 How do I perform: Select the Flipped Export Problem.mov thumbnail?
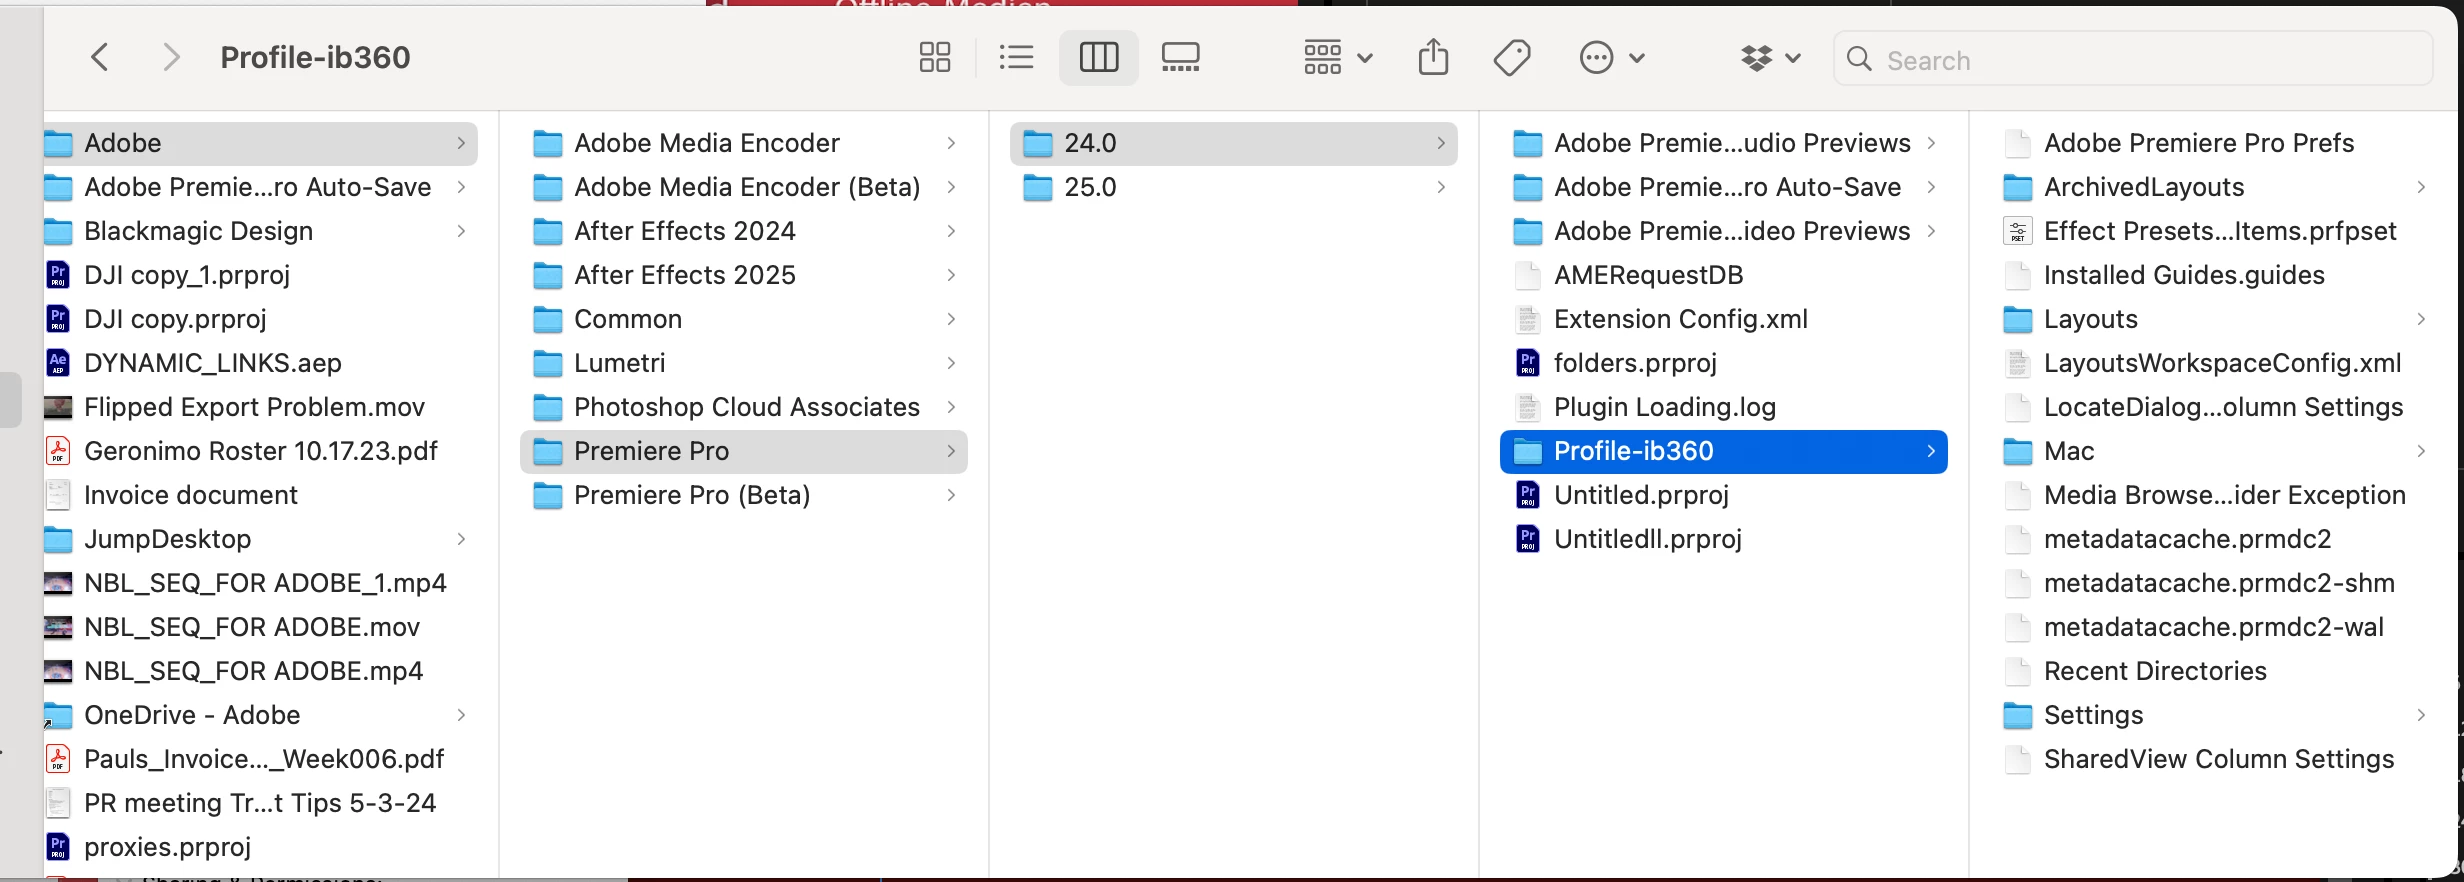coord(58,407)
